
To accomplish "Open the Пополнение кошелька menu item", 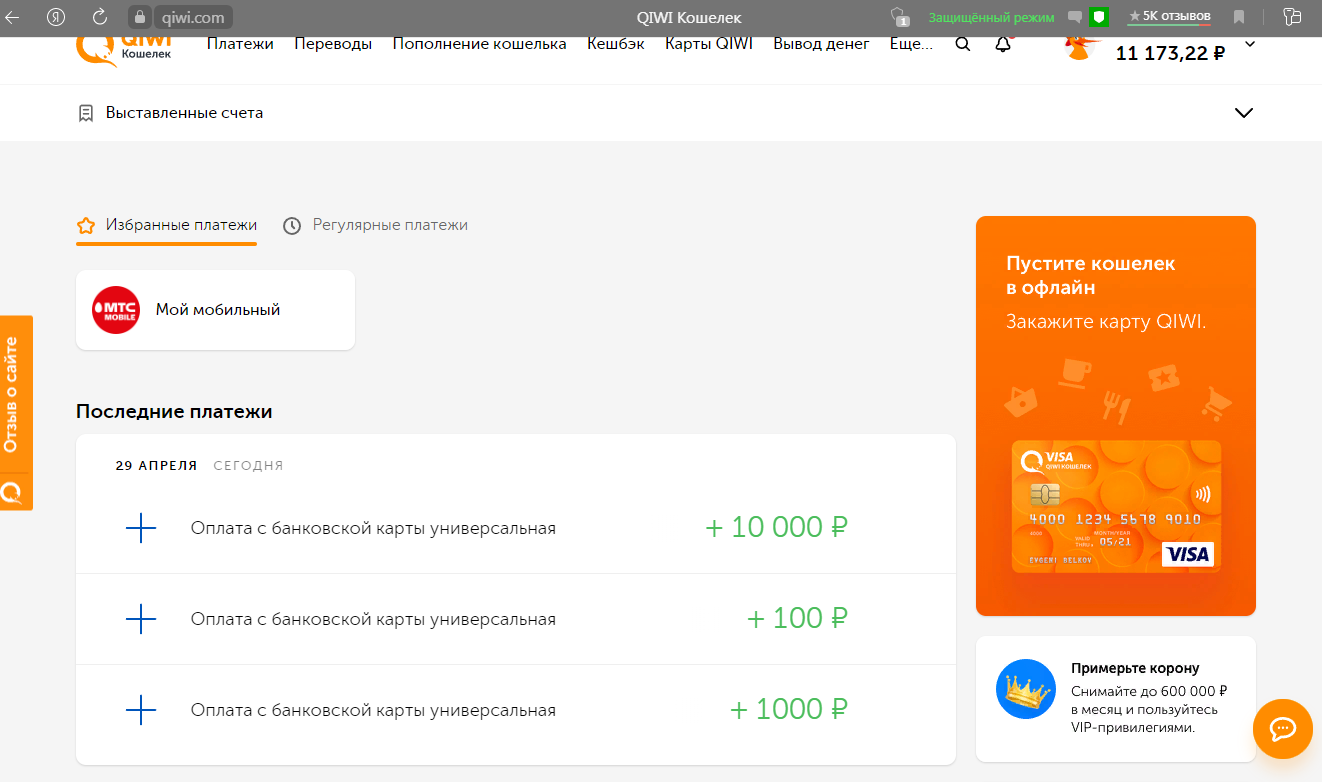I will tap(479, 44).
